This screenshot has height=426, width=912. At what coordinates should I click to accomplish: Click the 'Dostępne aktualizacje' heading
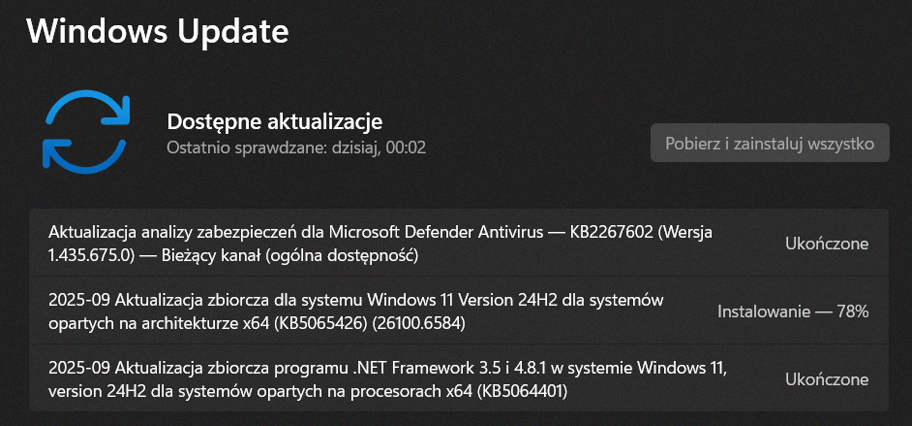point(275,122)
